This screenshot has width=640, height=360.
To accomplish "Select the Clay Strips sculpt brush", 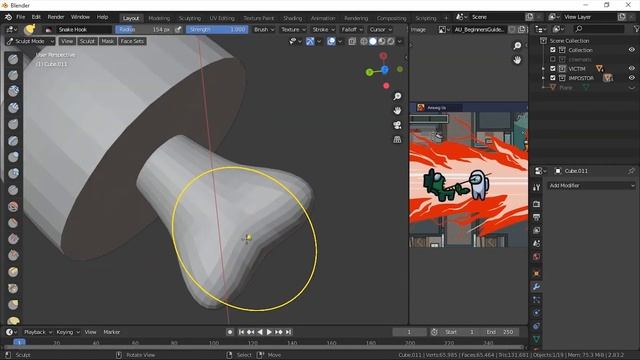I will pos(13,107).
